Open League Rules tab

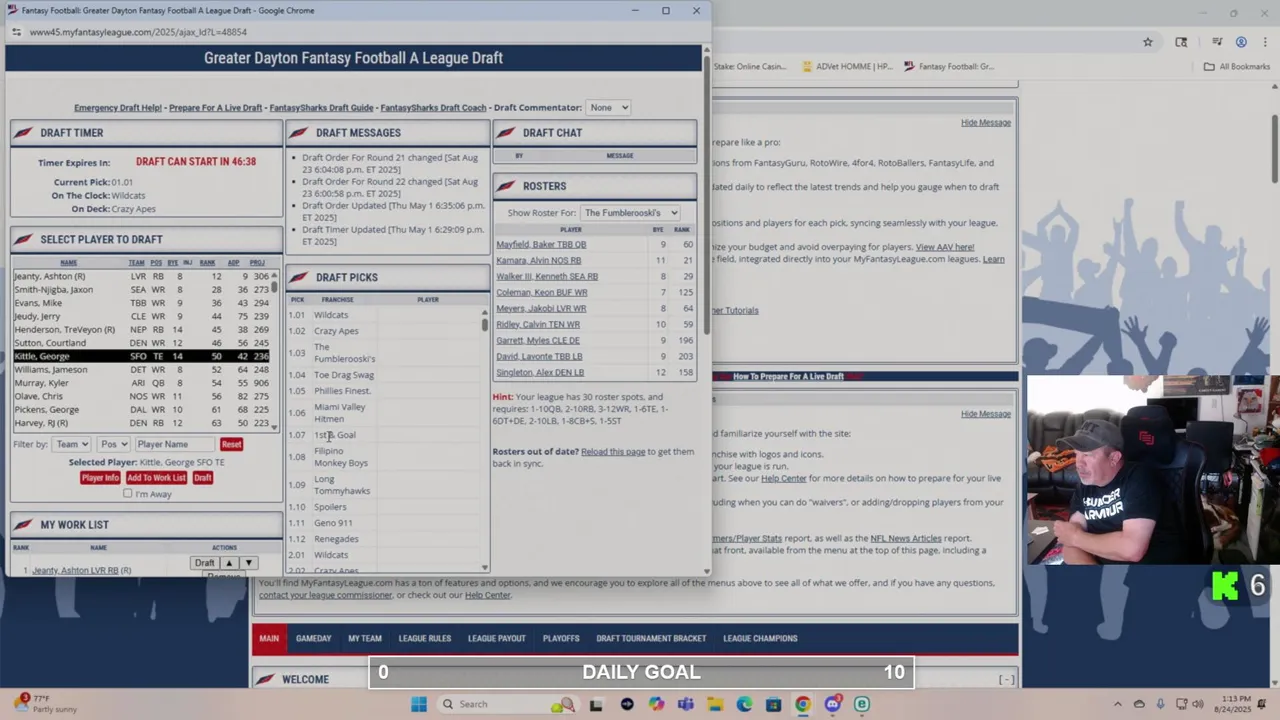tap(425, 638)
